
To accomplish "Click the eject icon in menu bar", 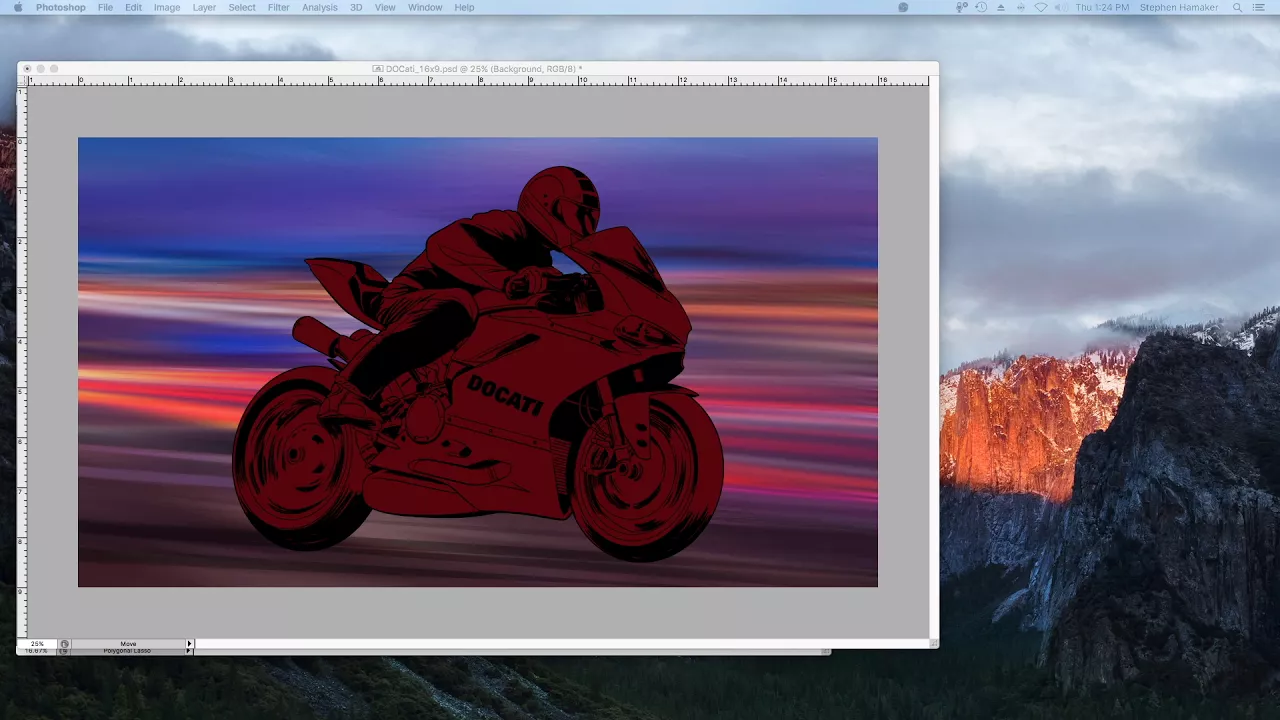I will (1001, 7).
